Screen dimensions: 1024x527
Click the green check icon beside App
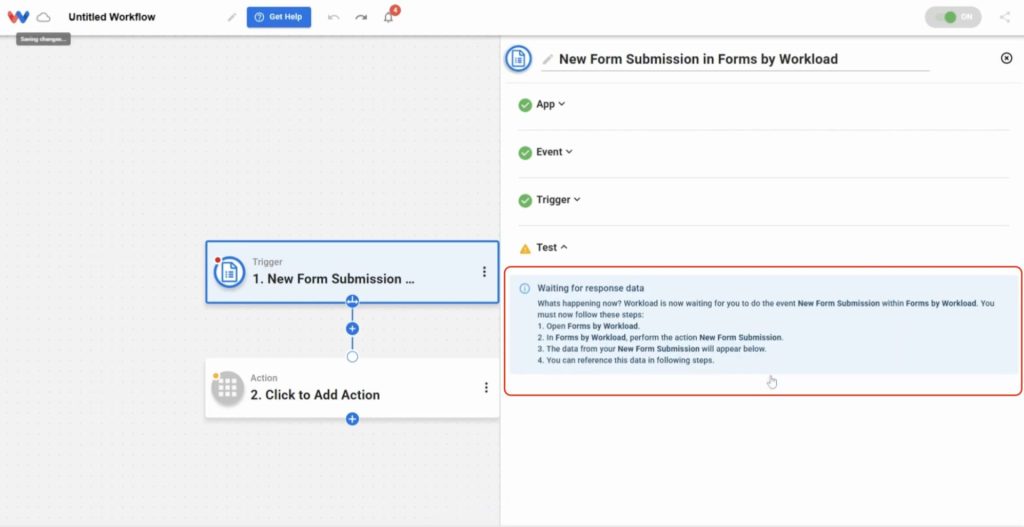tap(525, 104)
